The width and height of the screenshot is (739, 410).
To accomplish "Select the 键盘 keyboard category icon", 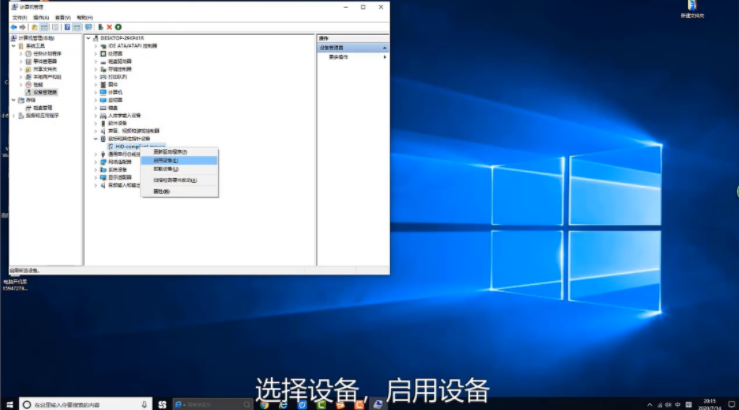I will 103,108.
